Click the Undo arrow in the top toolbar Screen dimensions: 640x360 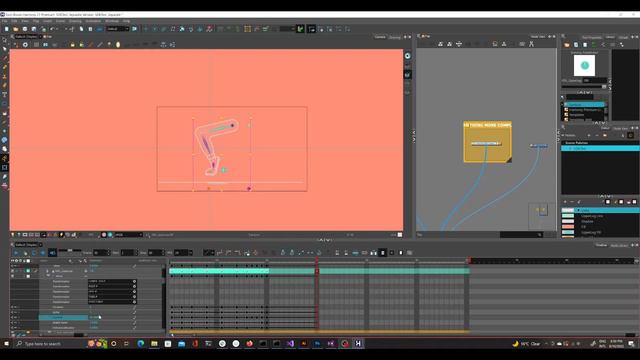click(x=52, y=29)
